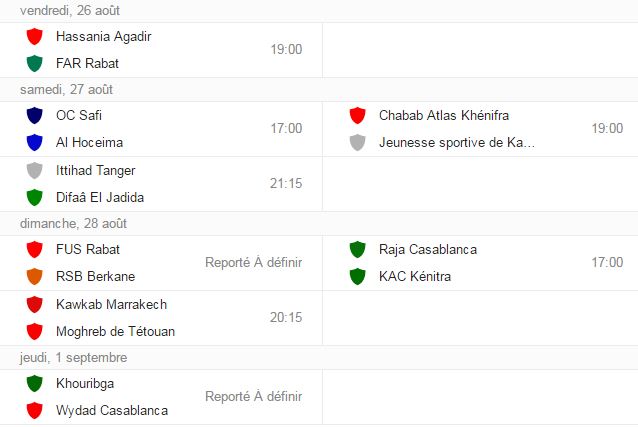Click the blue Al Hoceima shield icon
638x427 pixels.
[x=35, y=142]
